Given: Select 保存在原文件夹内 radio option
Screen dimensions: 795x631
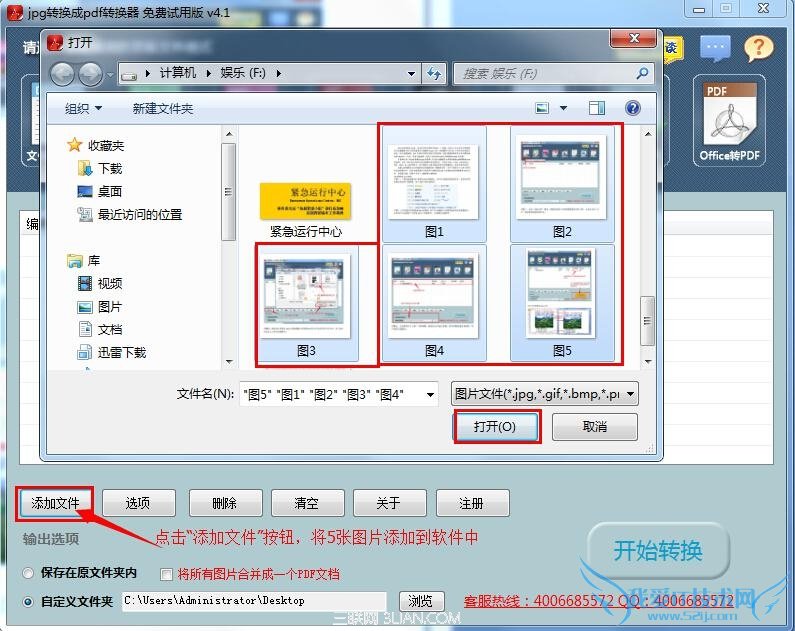Looking at the screenshot, I should (x=28, y=574).
